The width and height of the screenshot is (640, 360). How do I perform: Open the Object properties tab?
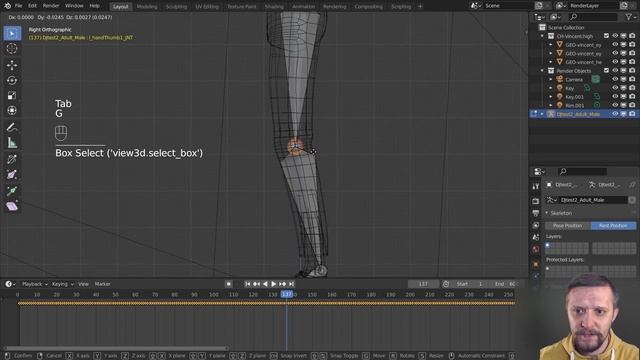click(x=536, y=264)
